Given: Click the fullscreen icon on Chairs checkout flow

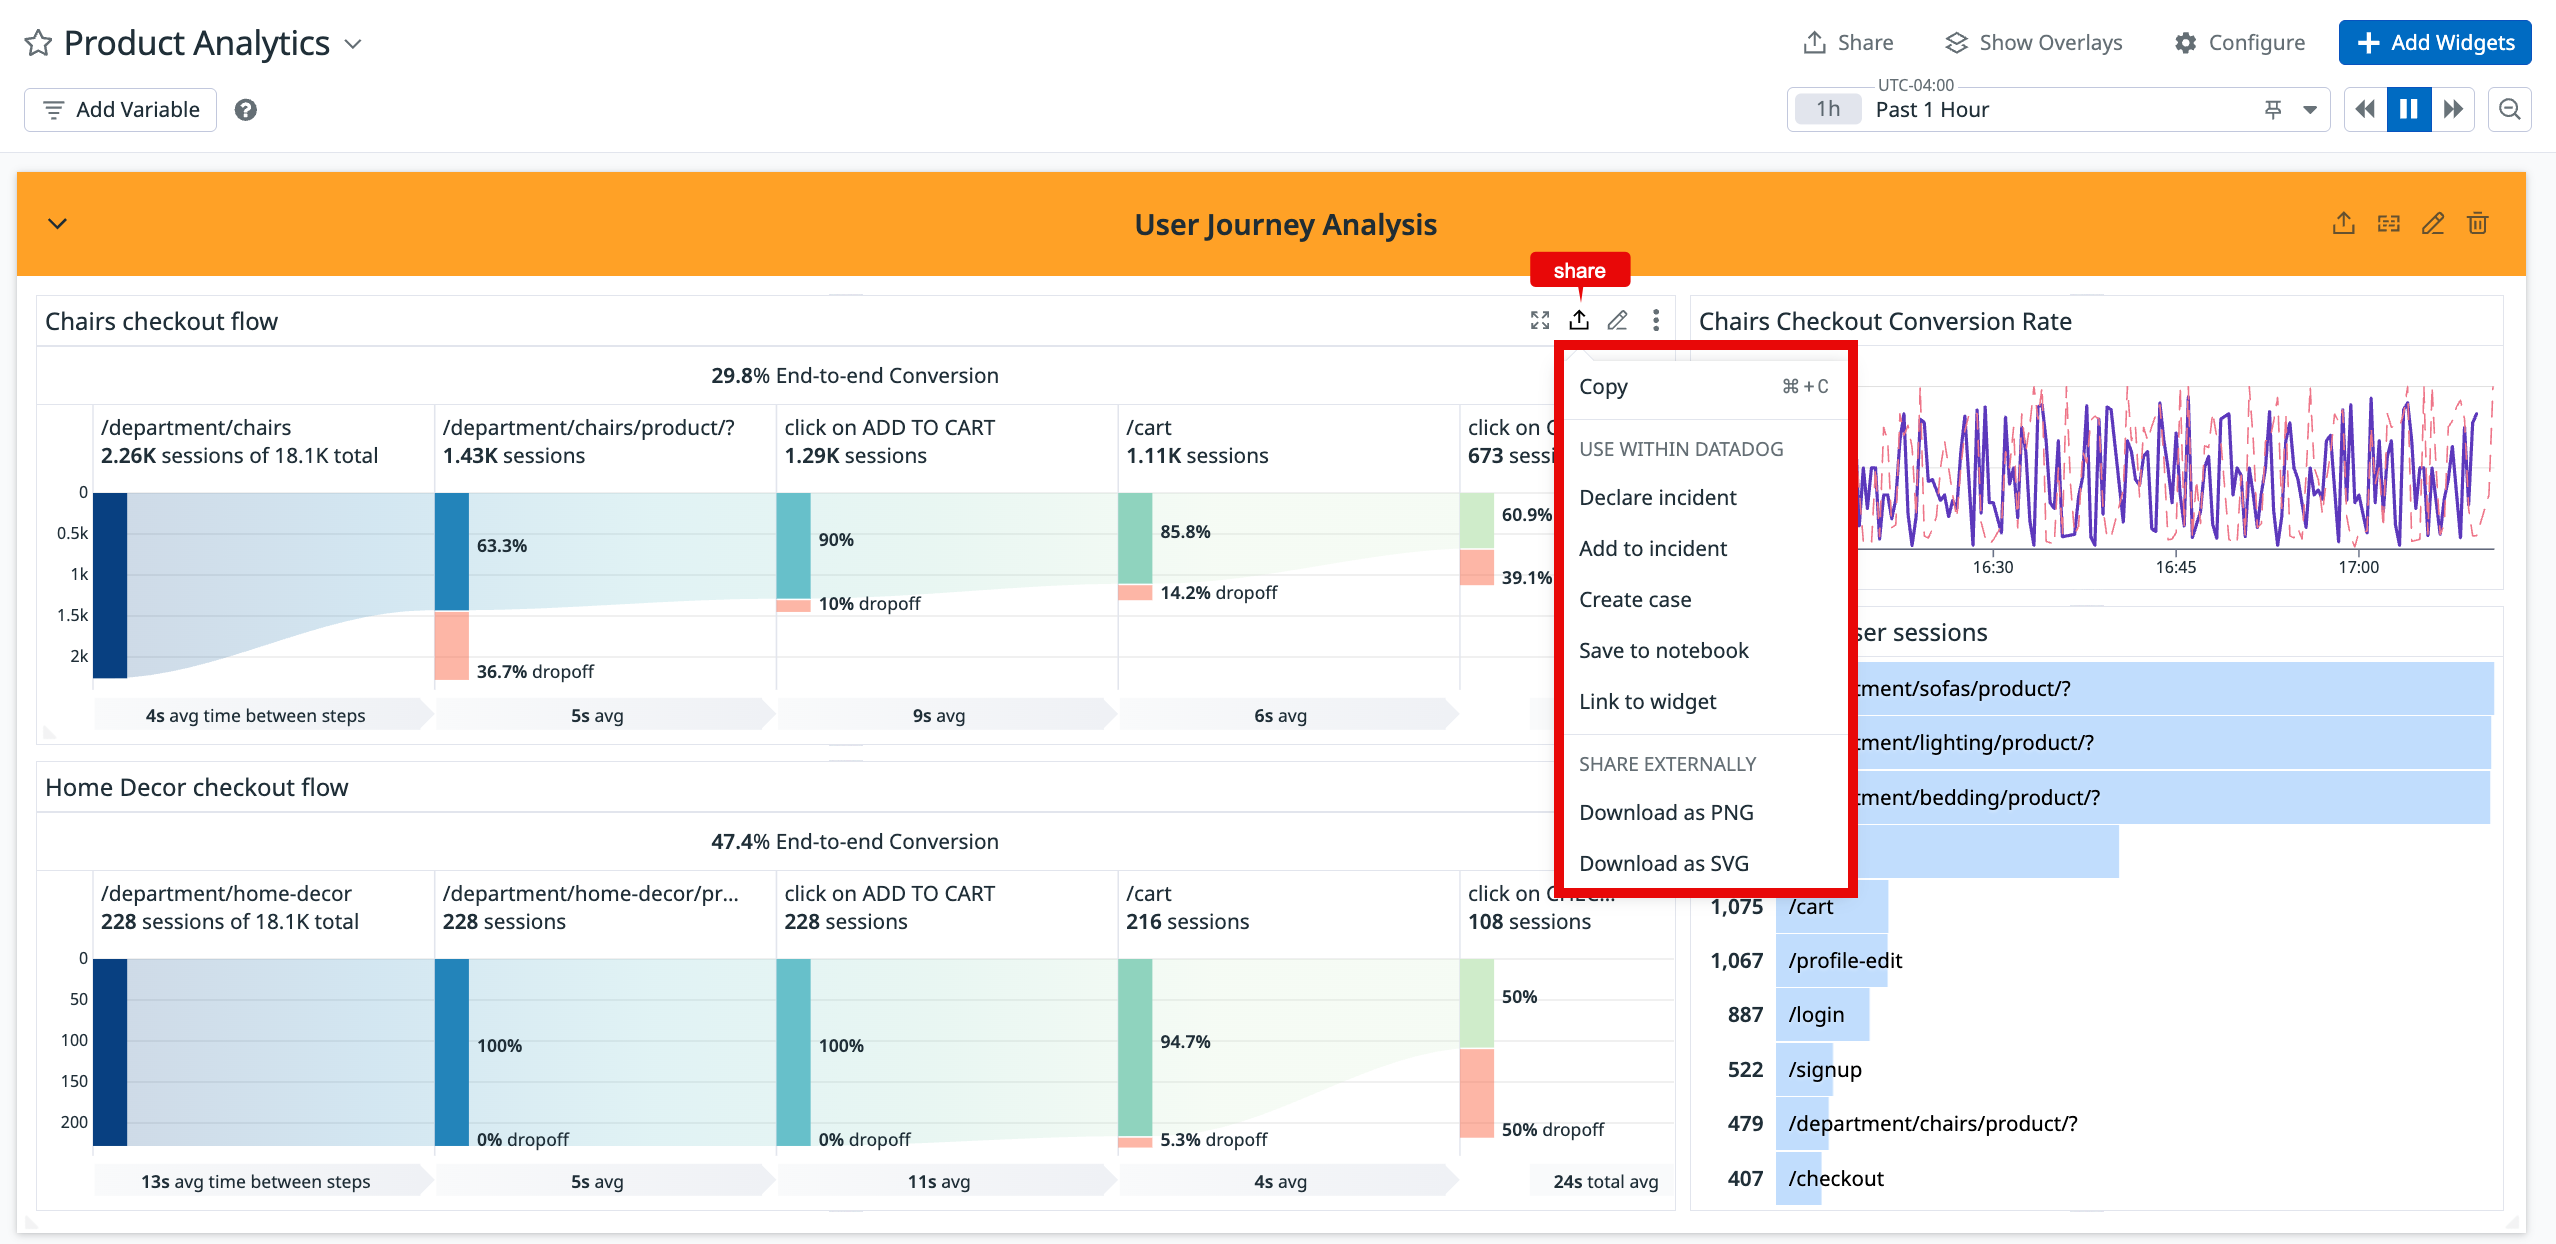Looking at the screenshot, I should coord(1540,320).
